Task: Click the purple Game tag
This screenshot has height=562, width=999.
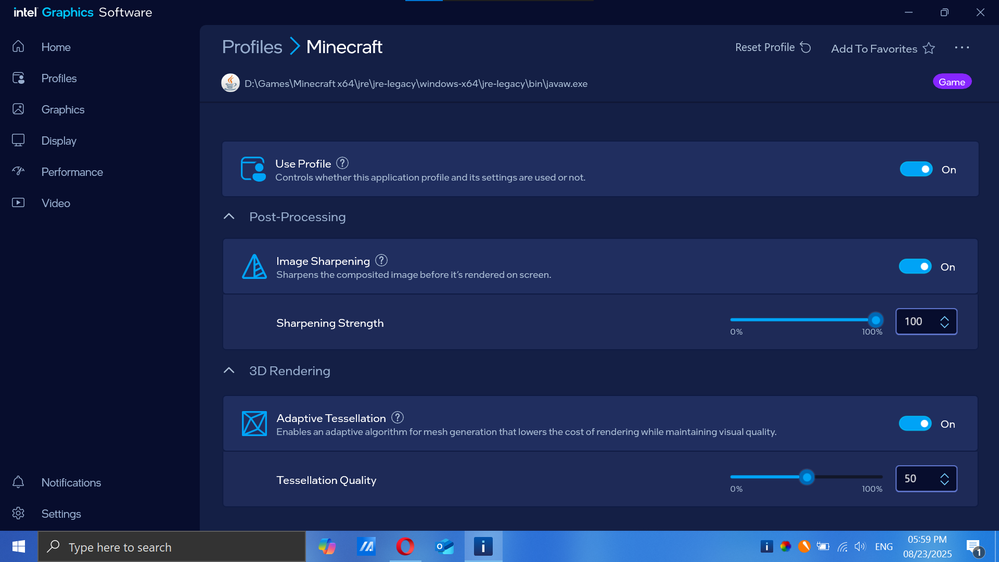Action: 952,82
